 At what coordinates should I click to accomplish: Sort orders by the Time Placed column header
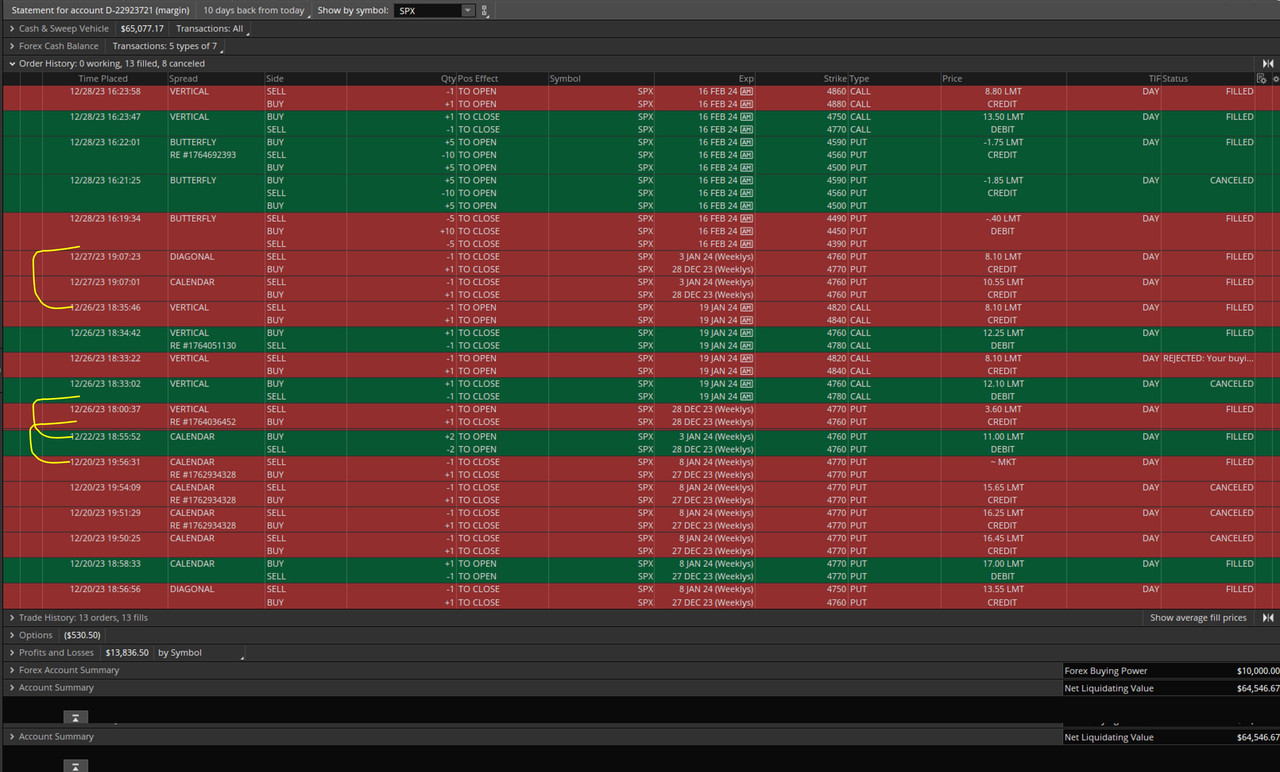(102, 78)
